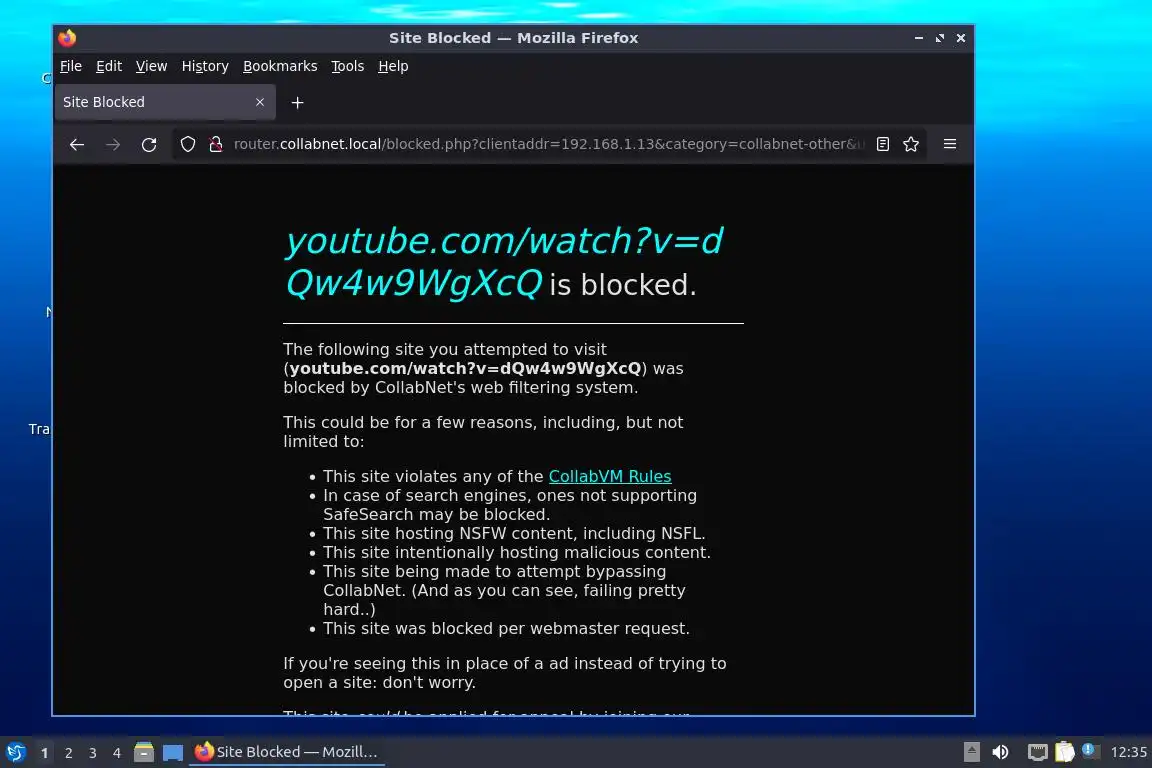Image resolution: width=1152 pixels, height=768 pixels.
Task: Click the update notification tray icon
Action: point(1090,751)
